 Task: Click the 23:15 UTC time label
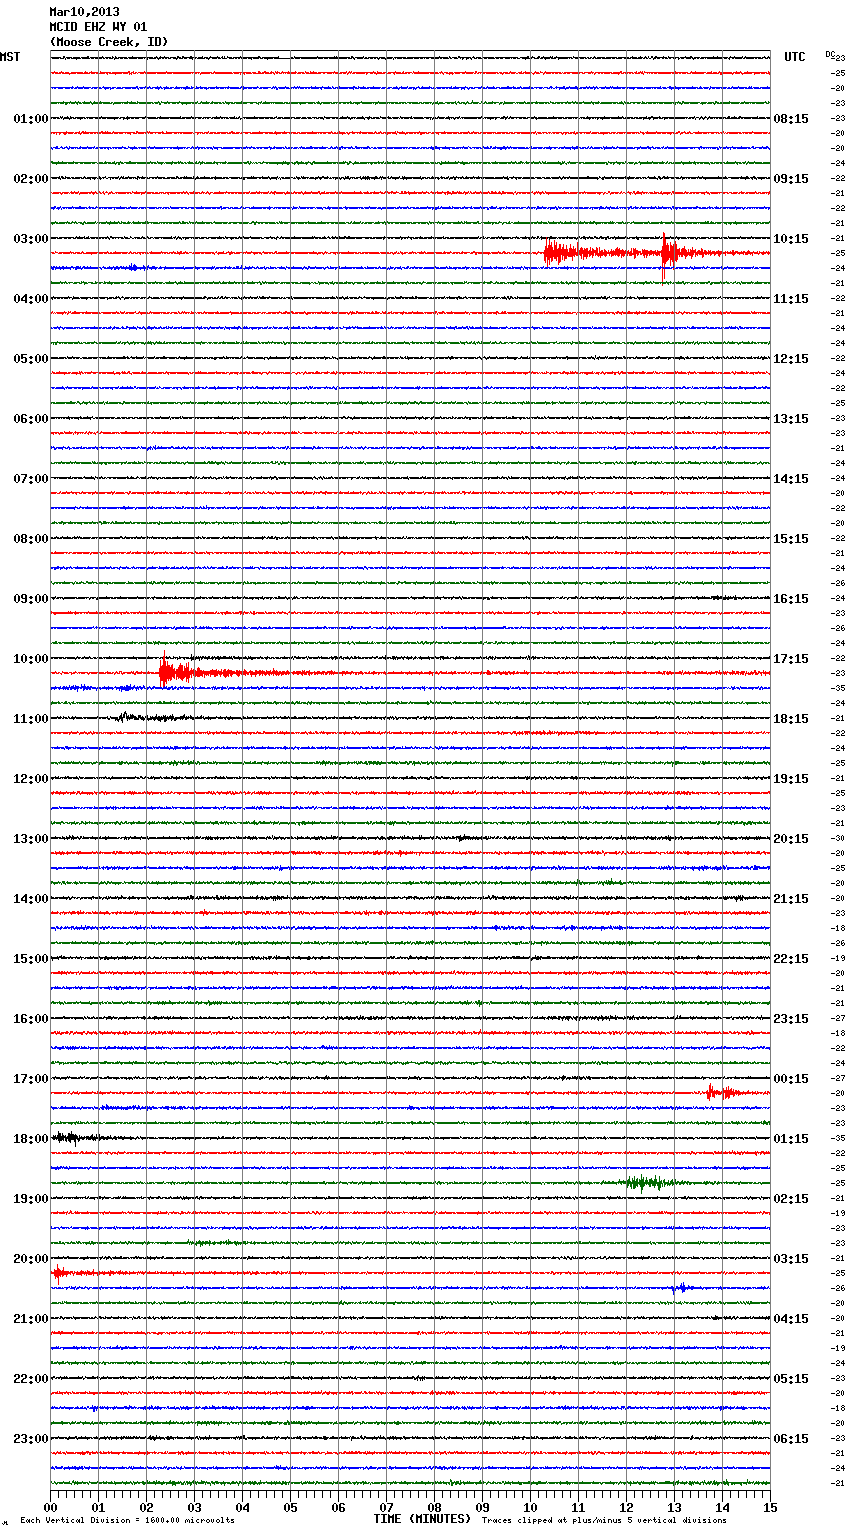coord(791,1019)
